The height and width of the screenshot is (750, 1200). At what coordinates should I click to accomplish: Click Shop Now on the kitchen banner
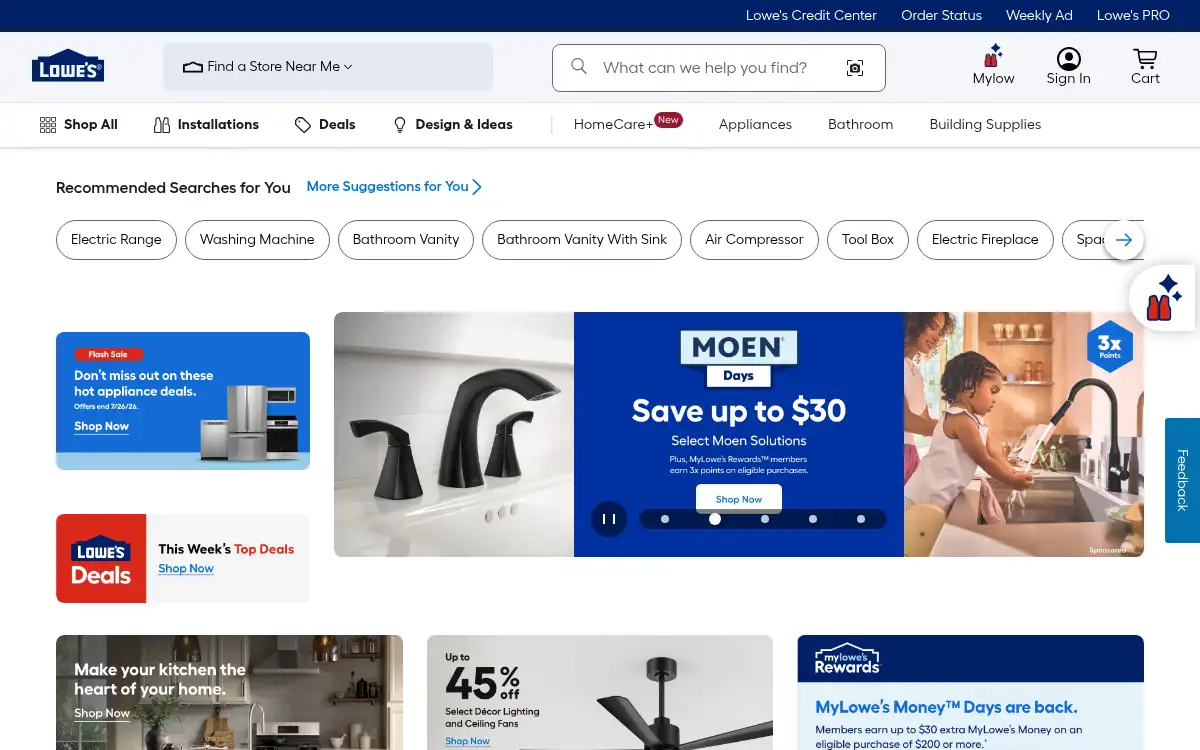pyautogui.click(x=102, y=713)
